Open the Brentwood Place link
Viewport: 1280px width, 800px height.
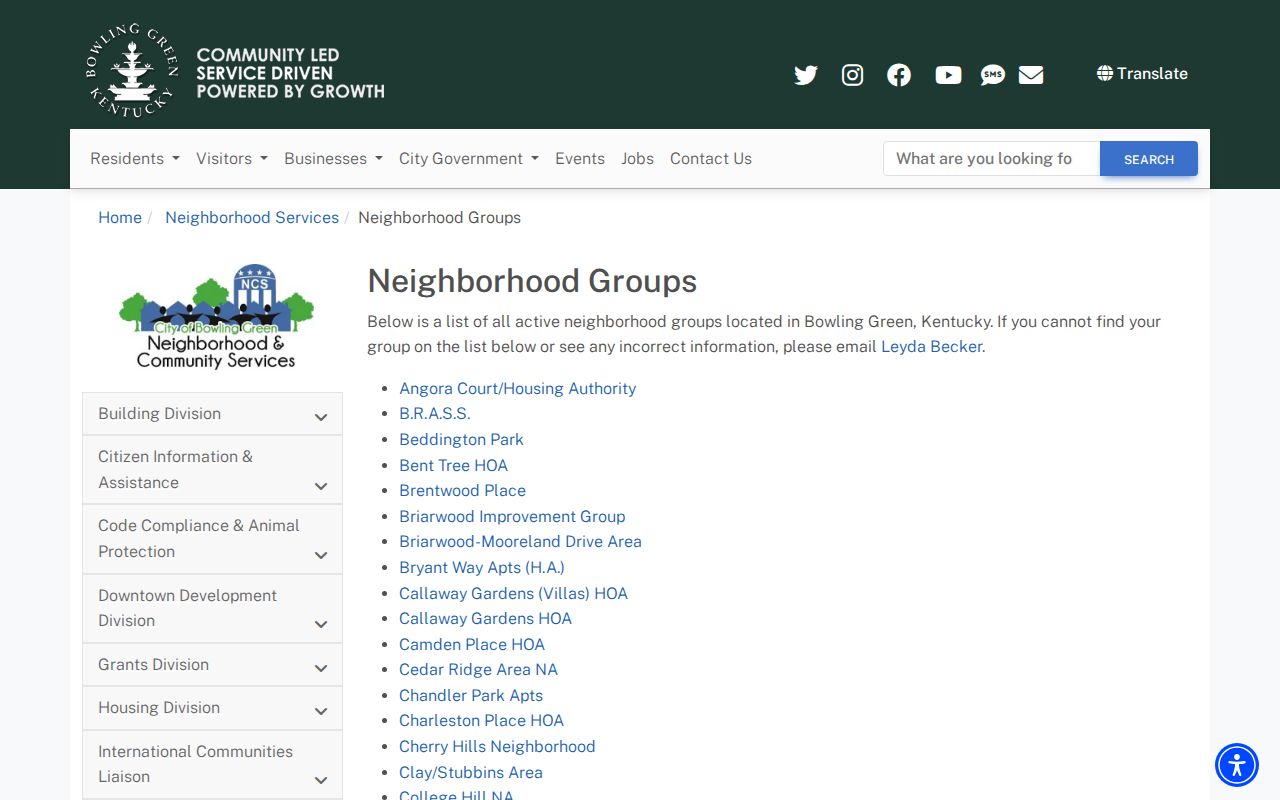(462, 490)
